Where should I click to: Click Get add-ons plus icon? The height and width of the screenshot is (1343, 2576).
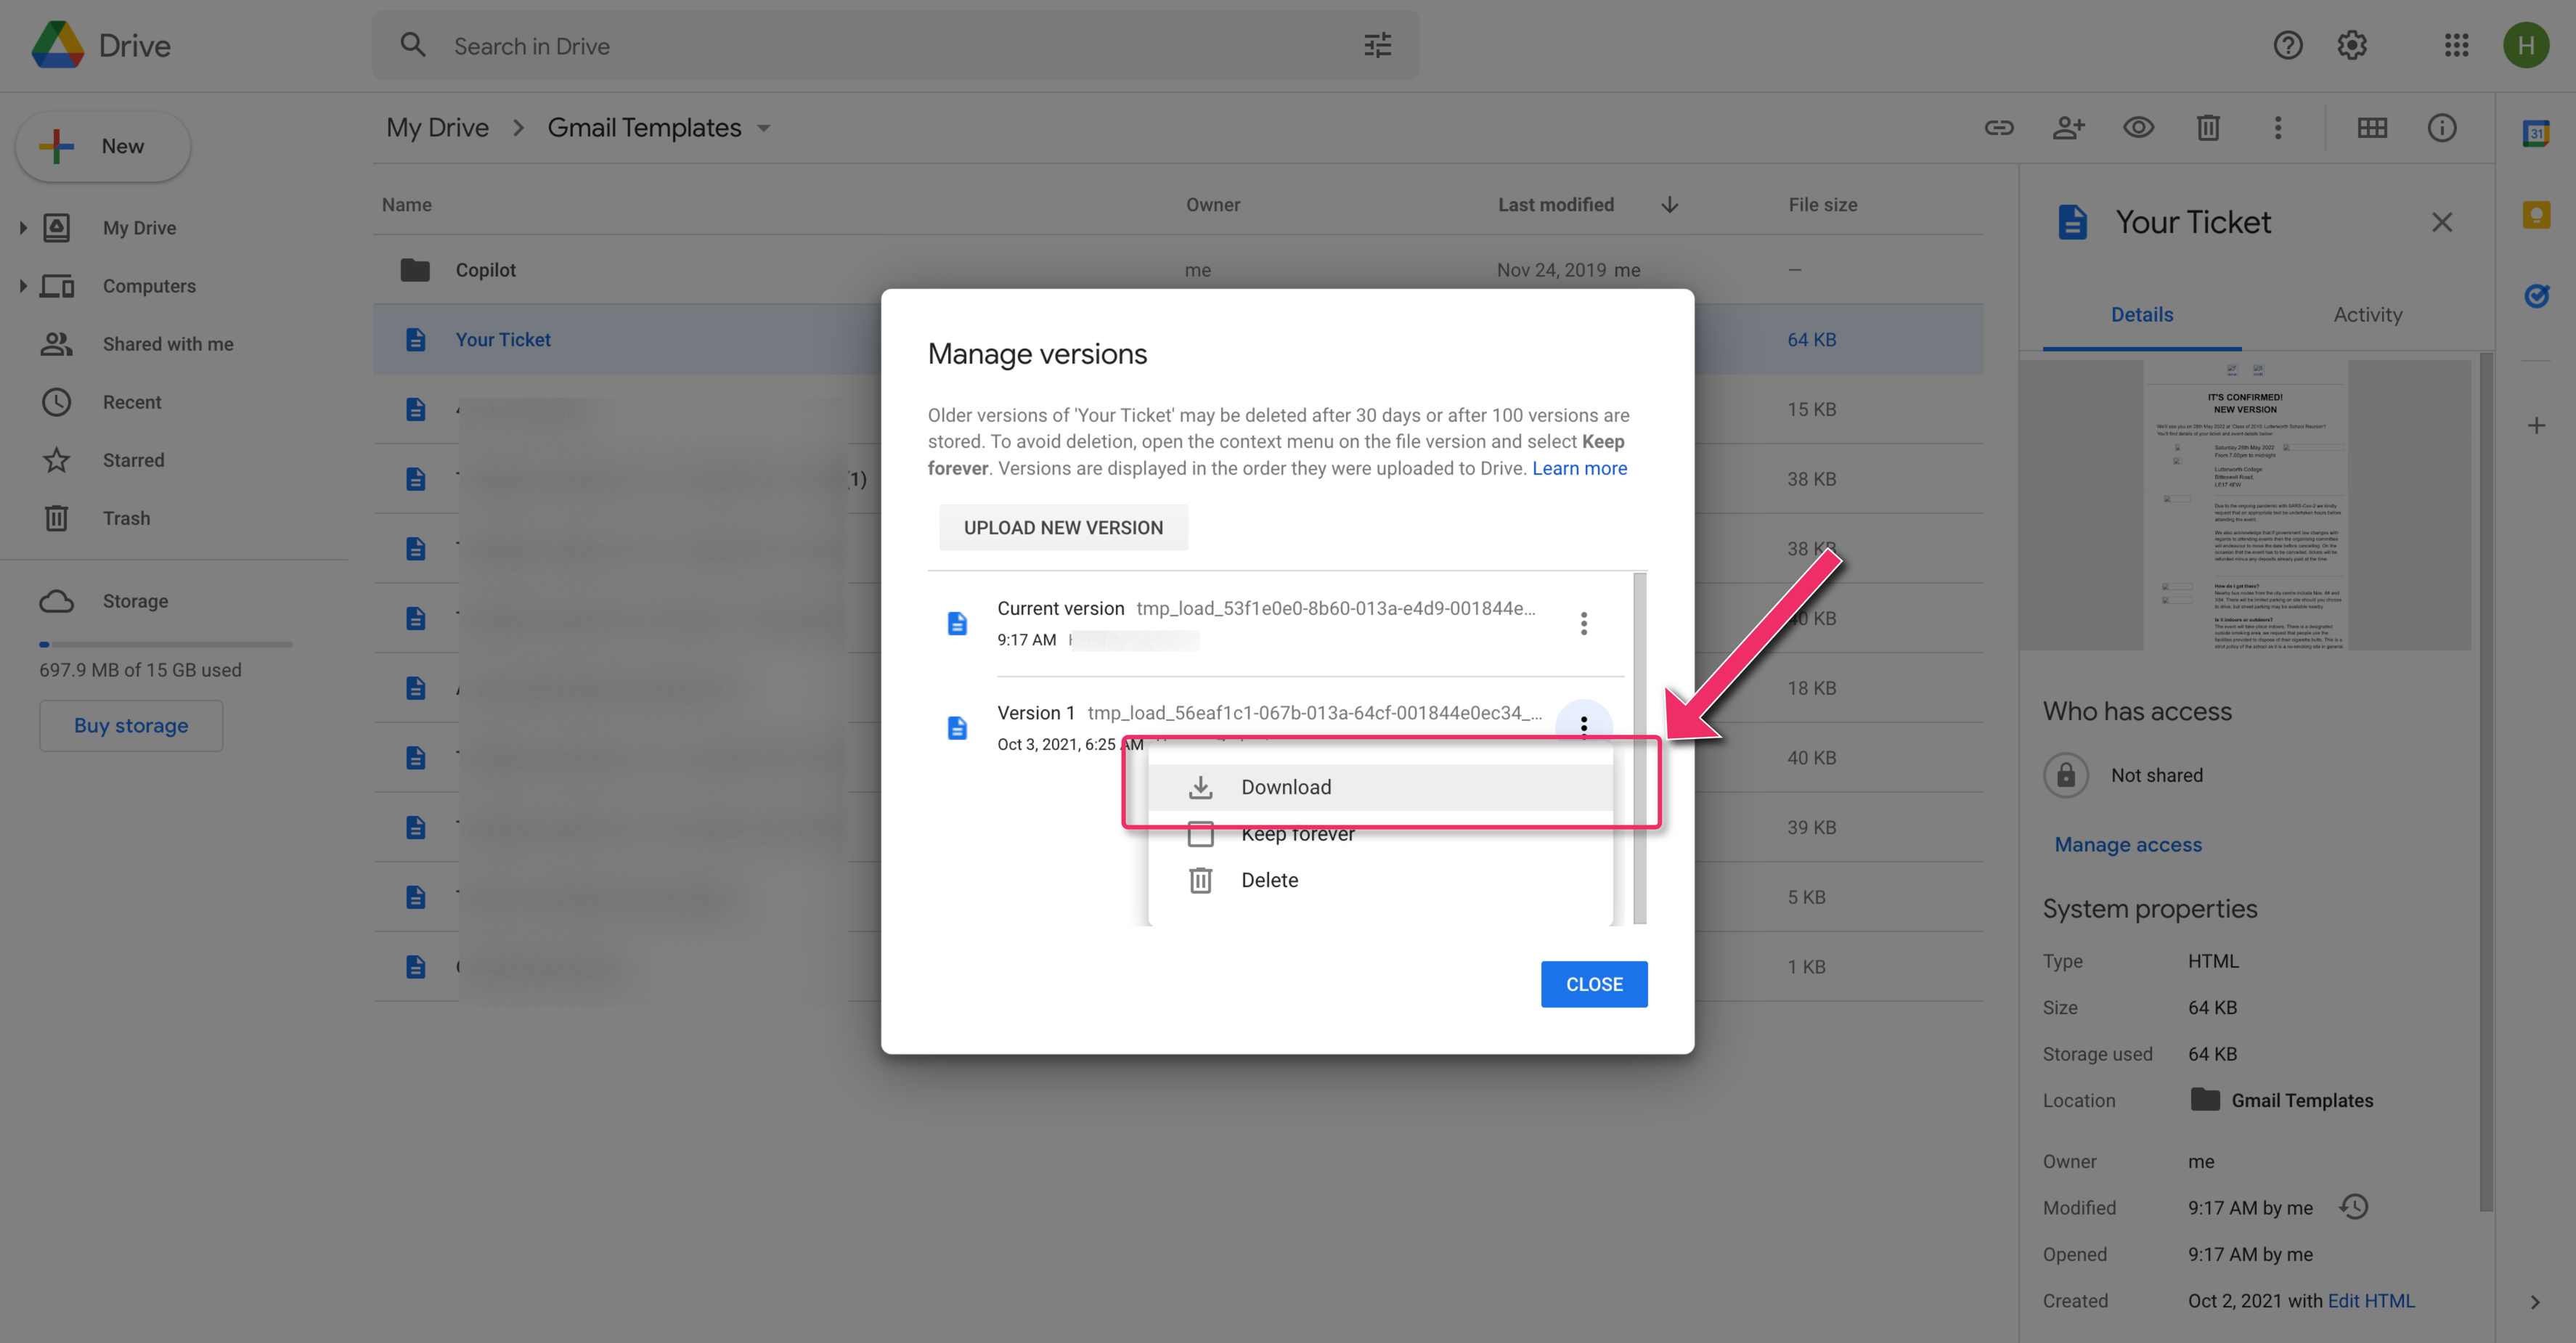[2536, 426]
